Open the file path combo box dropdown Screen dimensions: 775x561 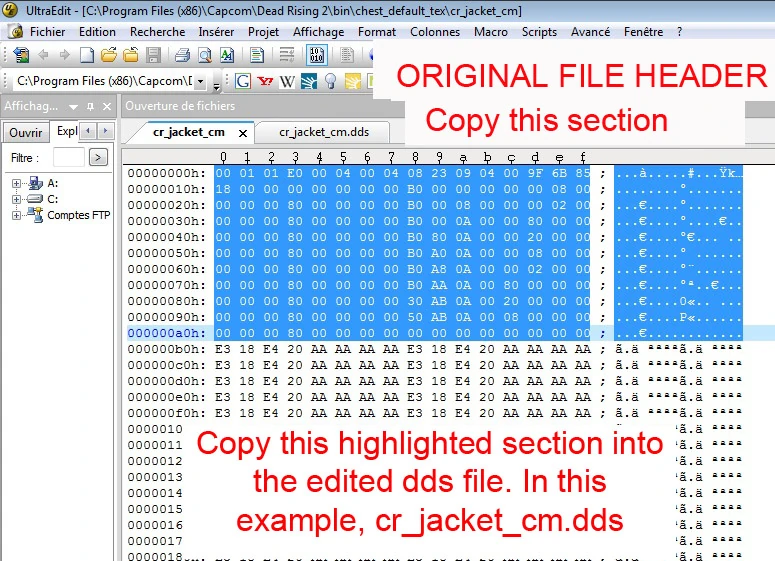click(x=200, y=81)
